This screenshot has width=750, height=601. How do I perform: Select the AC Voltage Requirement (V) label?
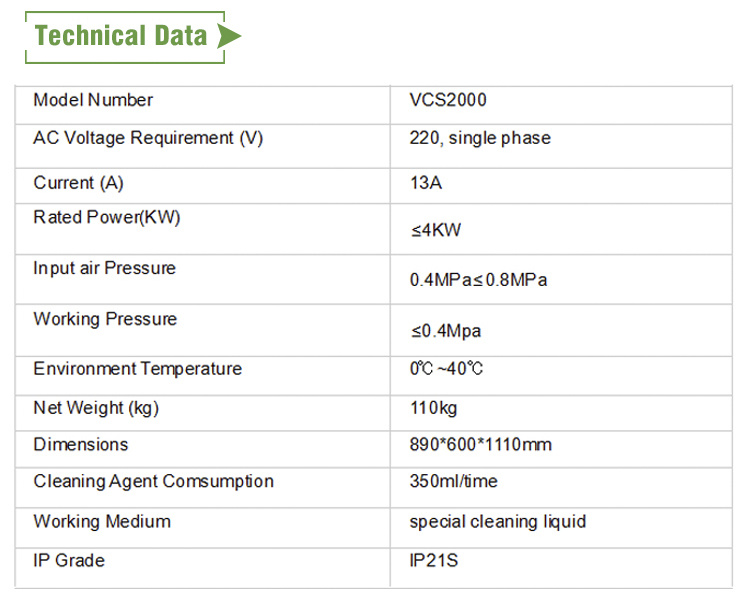point(148,138)
